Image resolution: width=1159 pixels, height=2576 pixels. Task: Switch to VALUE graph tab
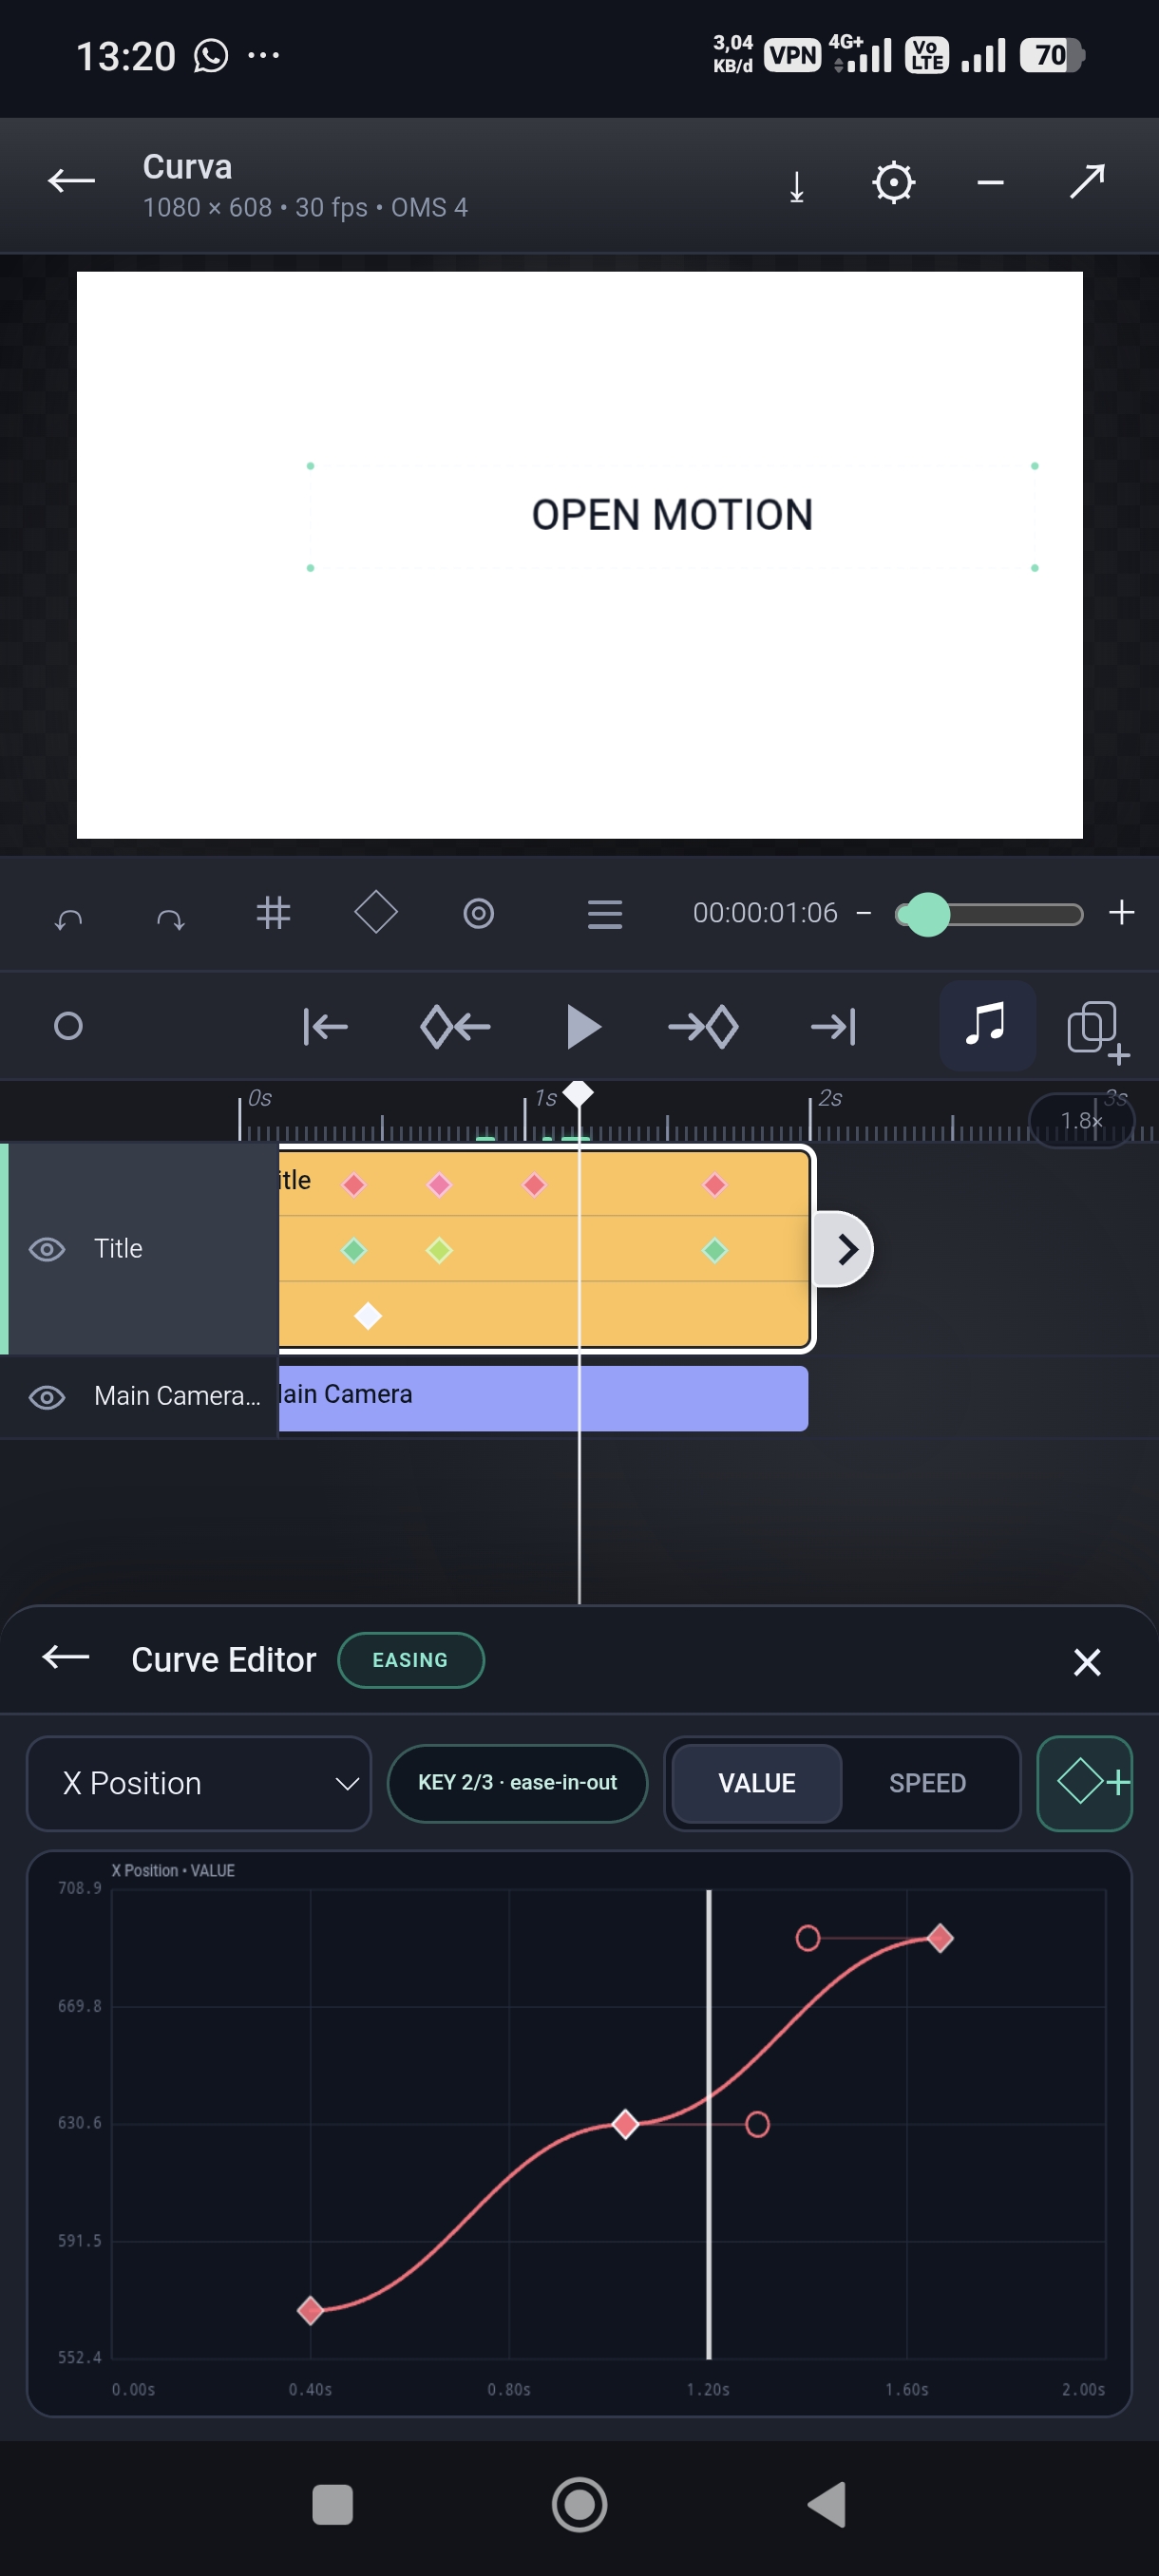[757, 1783]
